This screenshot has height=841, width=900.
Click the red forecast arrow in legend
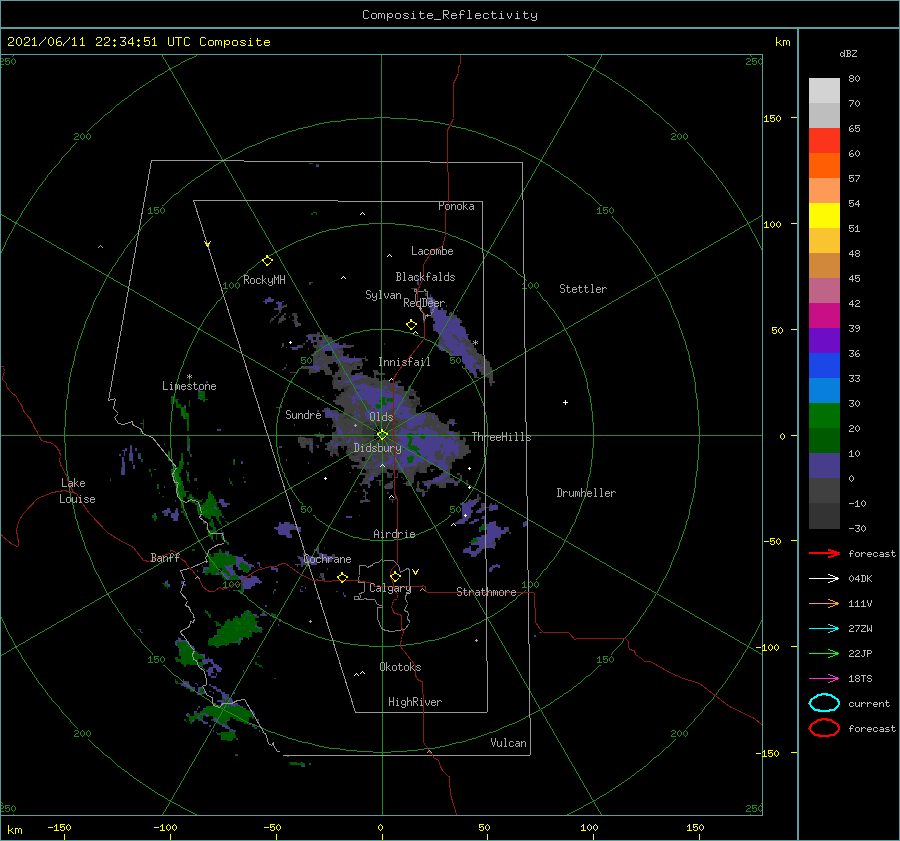click(x=824, y=553)
